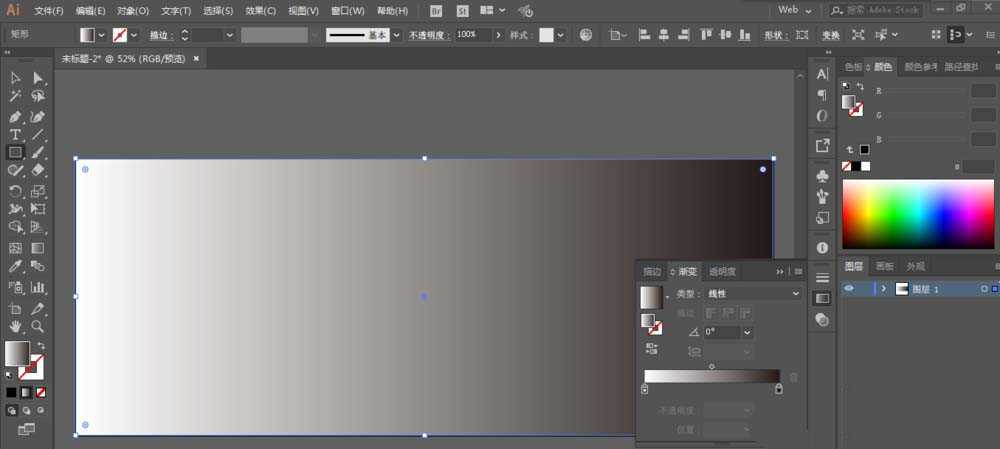
Task: Select the Type tool in the toolbox
Action: click(15, 134)
